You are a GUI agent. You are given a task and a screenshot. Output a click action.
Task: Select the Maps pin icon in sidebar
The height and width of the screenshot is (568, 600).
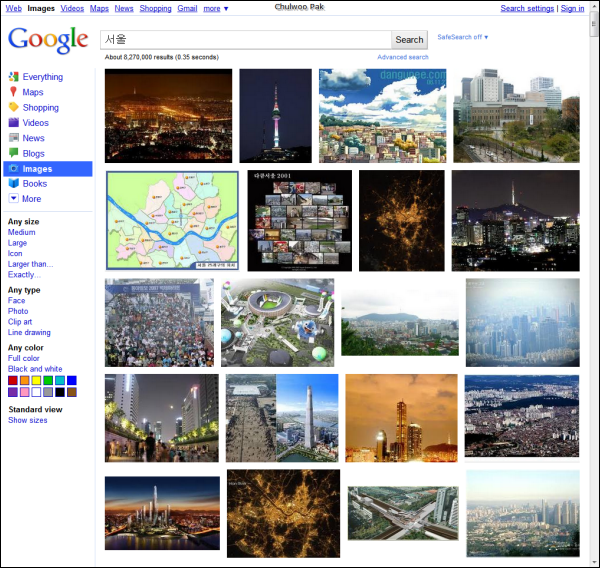point(13,92)
